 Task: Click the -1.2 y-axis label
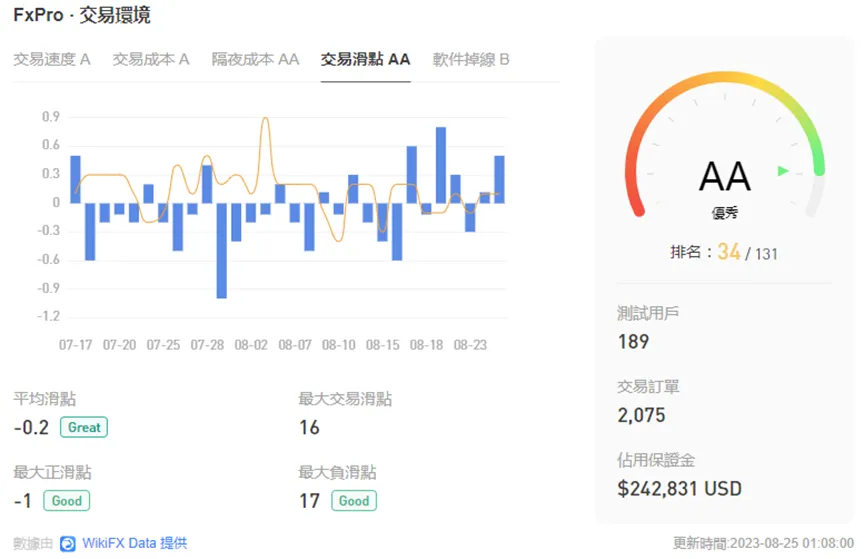(48, 316)
